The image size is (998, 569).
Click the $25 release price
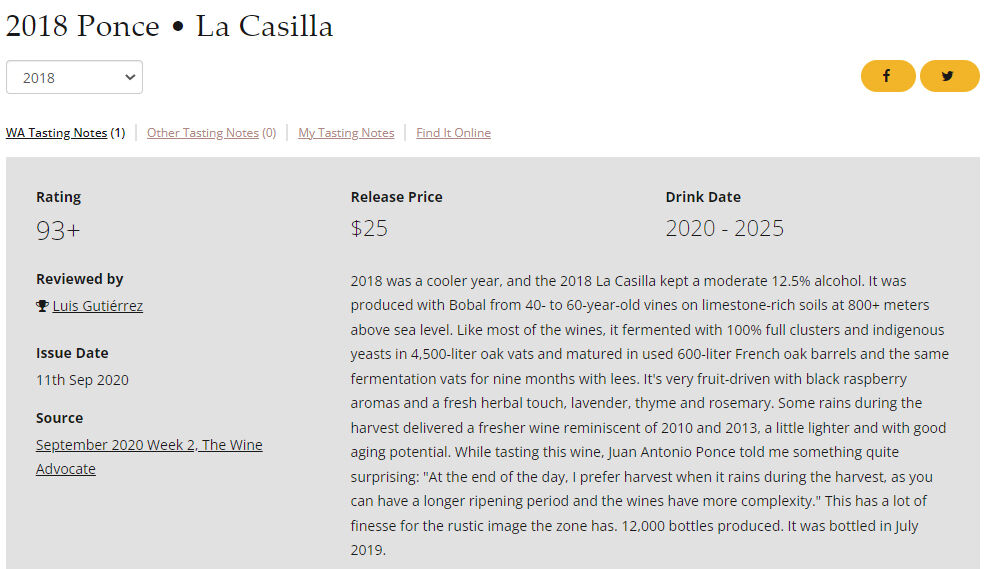369,228
